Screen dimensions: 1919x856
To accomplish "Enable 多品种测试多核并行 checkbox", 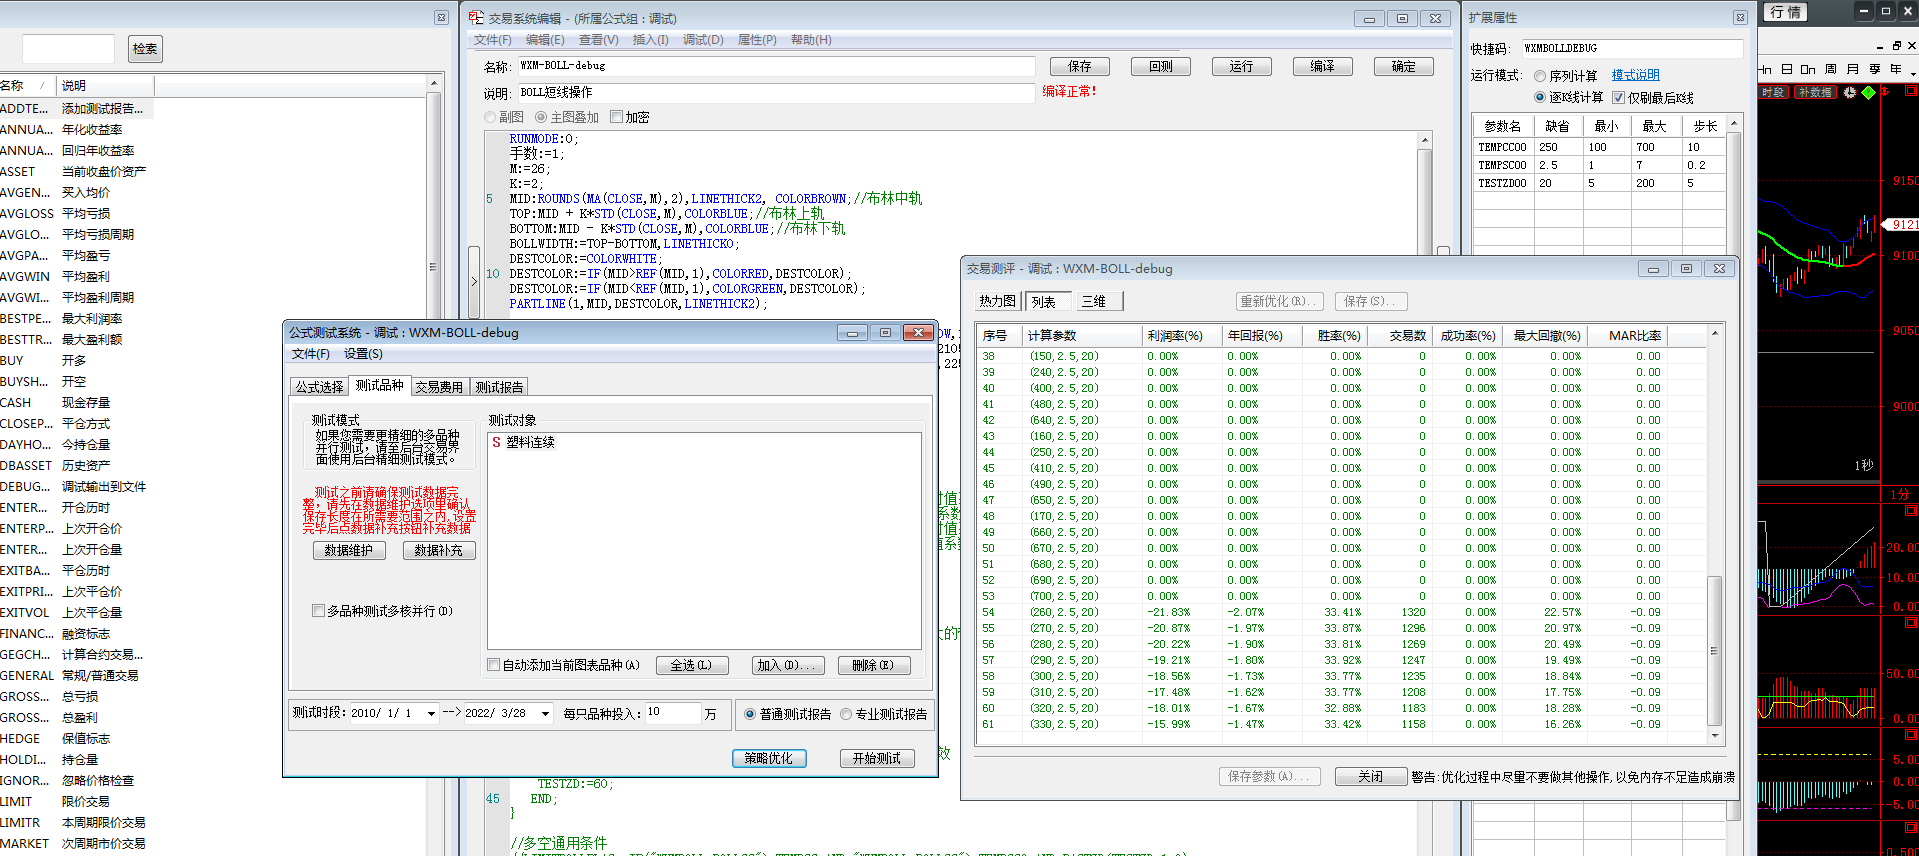I will tap(319, 611).
